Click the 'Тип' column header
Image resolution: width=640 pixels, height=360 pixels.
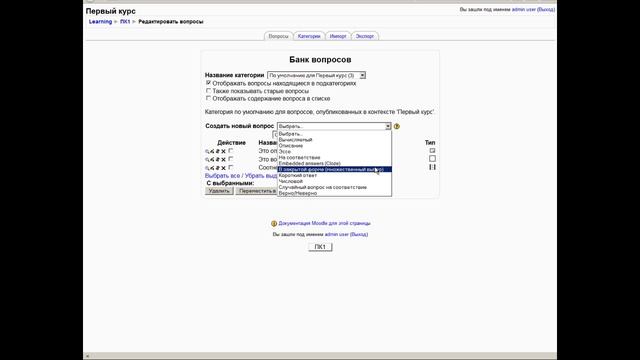tap(430, 143)
